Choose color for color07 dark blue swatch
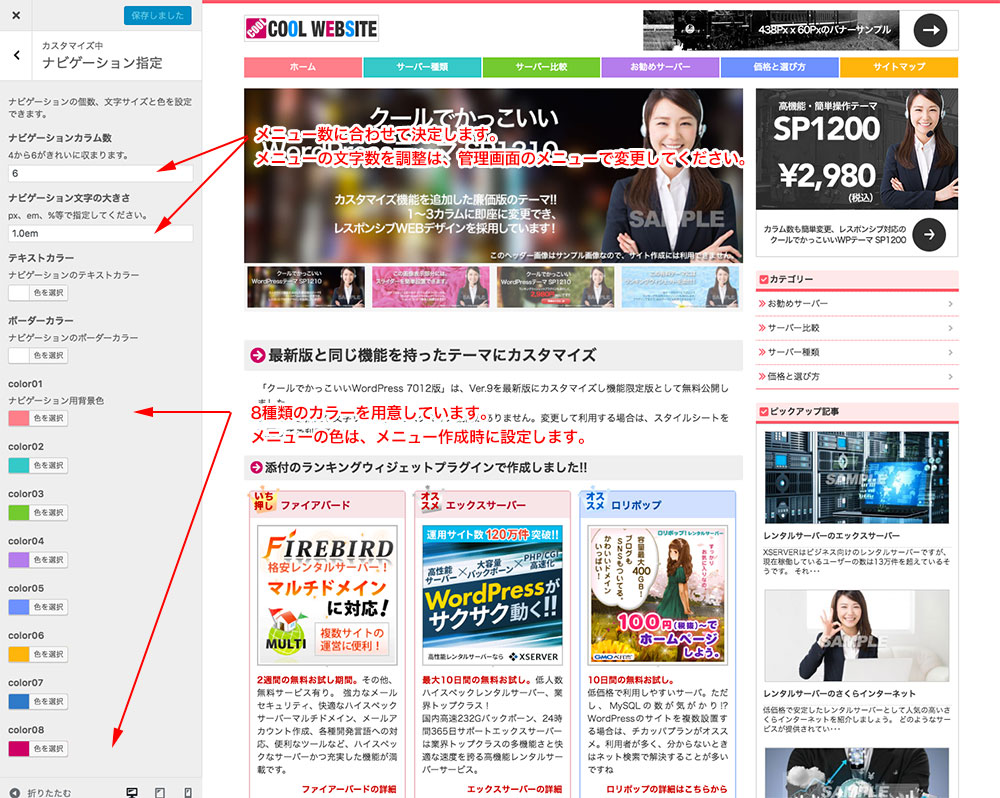This screenshot has width=1000, height=798. coord(38,701)
